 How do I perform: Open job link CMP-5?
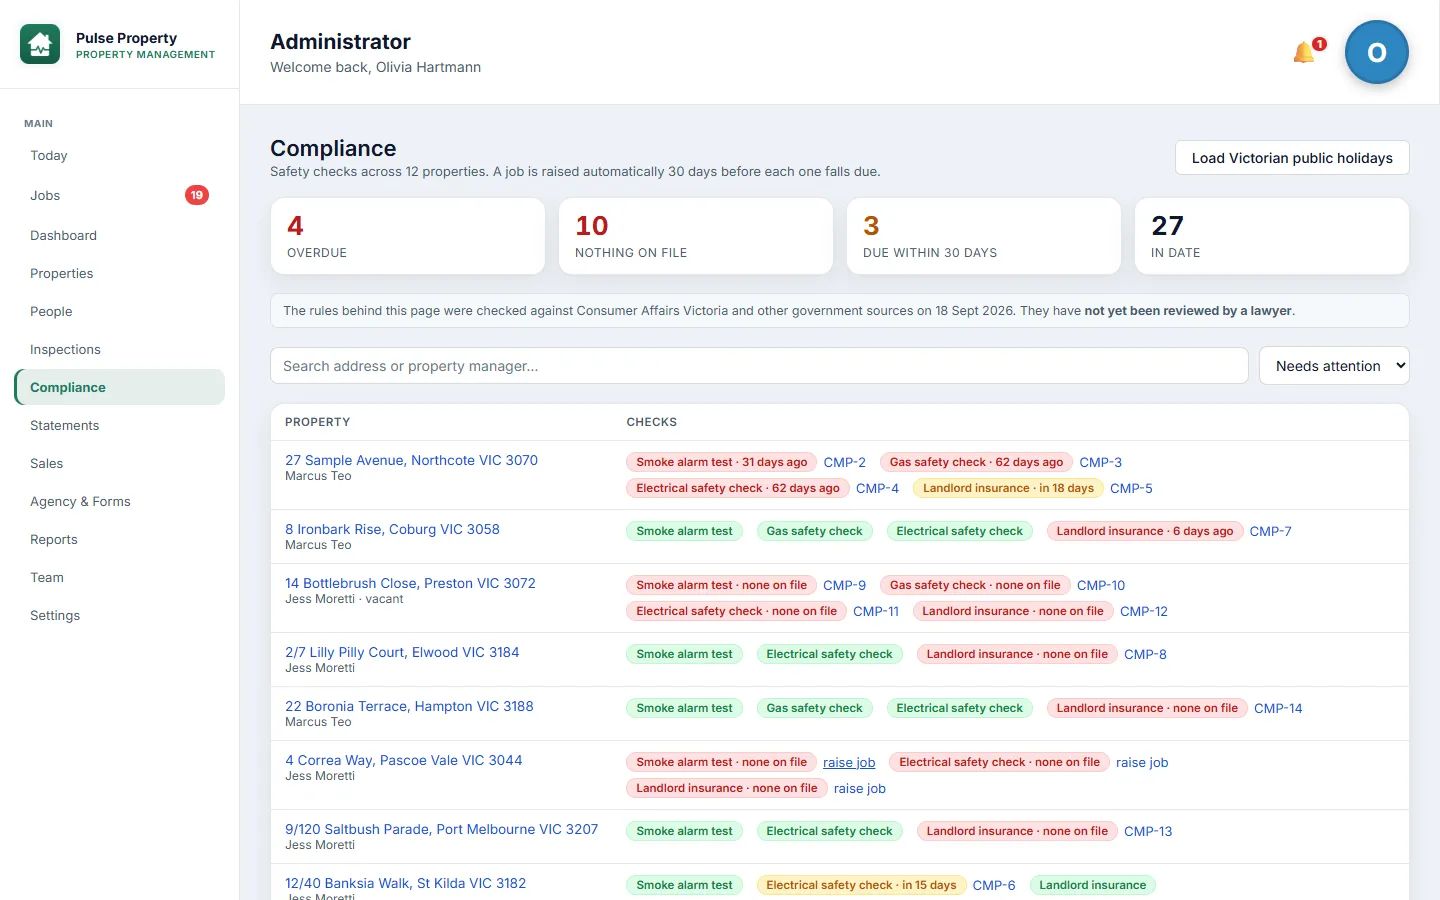[x=1131, y=488]
